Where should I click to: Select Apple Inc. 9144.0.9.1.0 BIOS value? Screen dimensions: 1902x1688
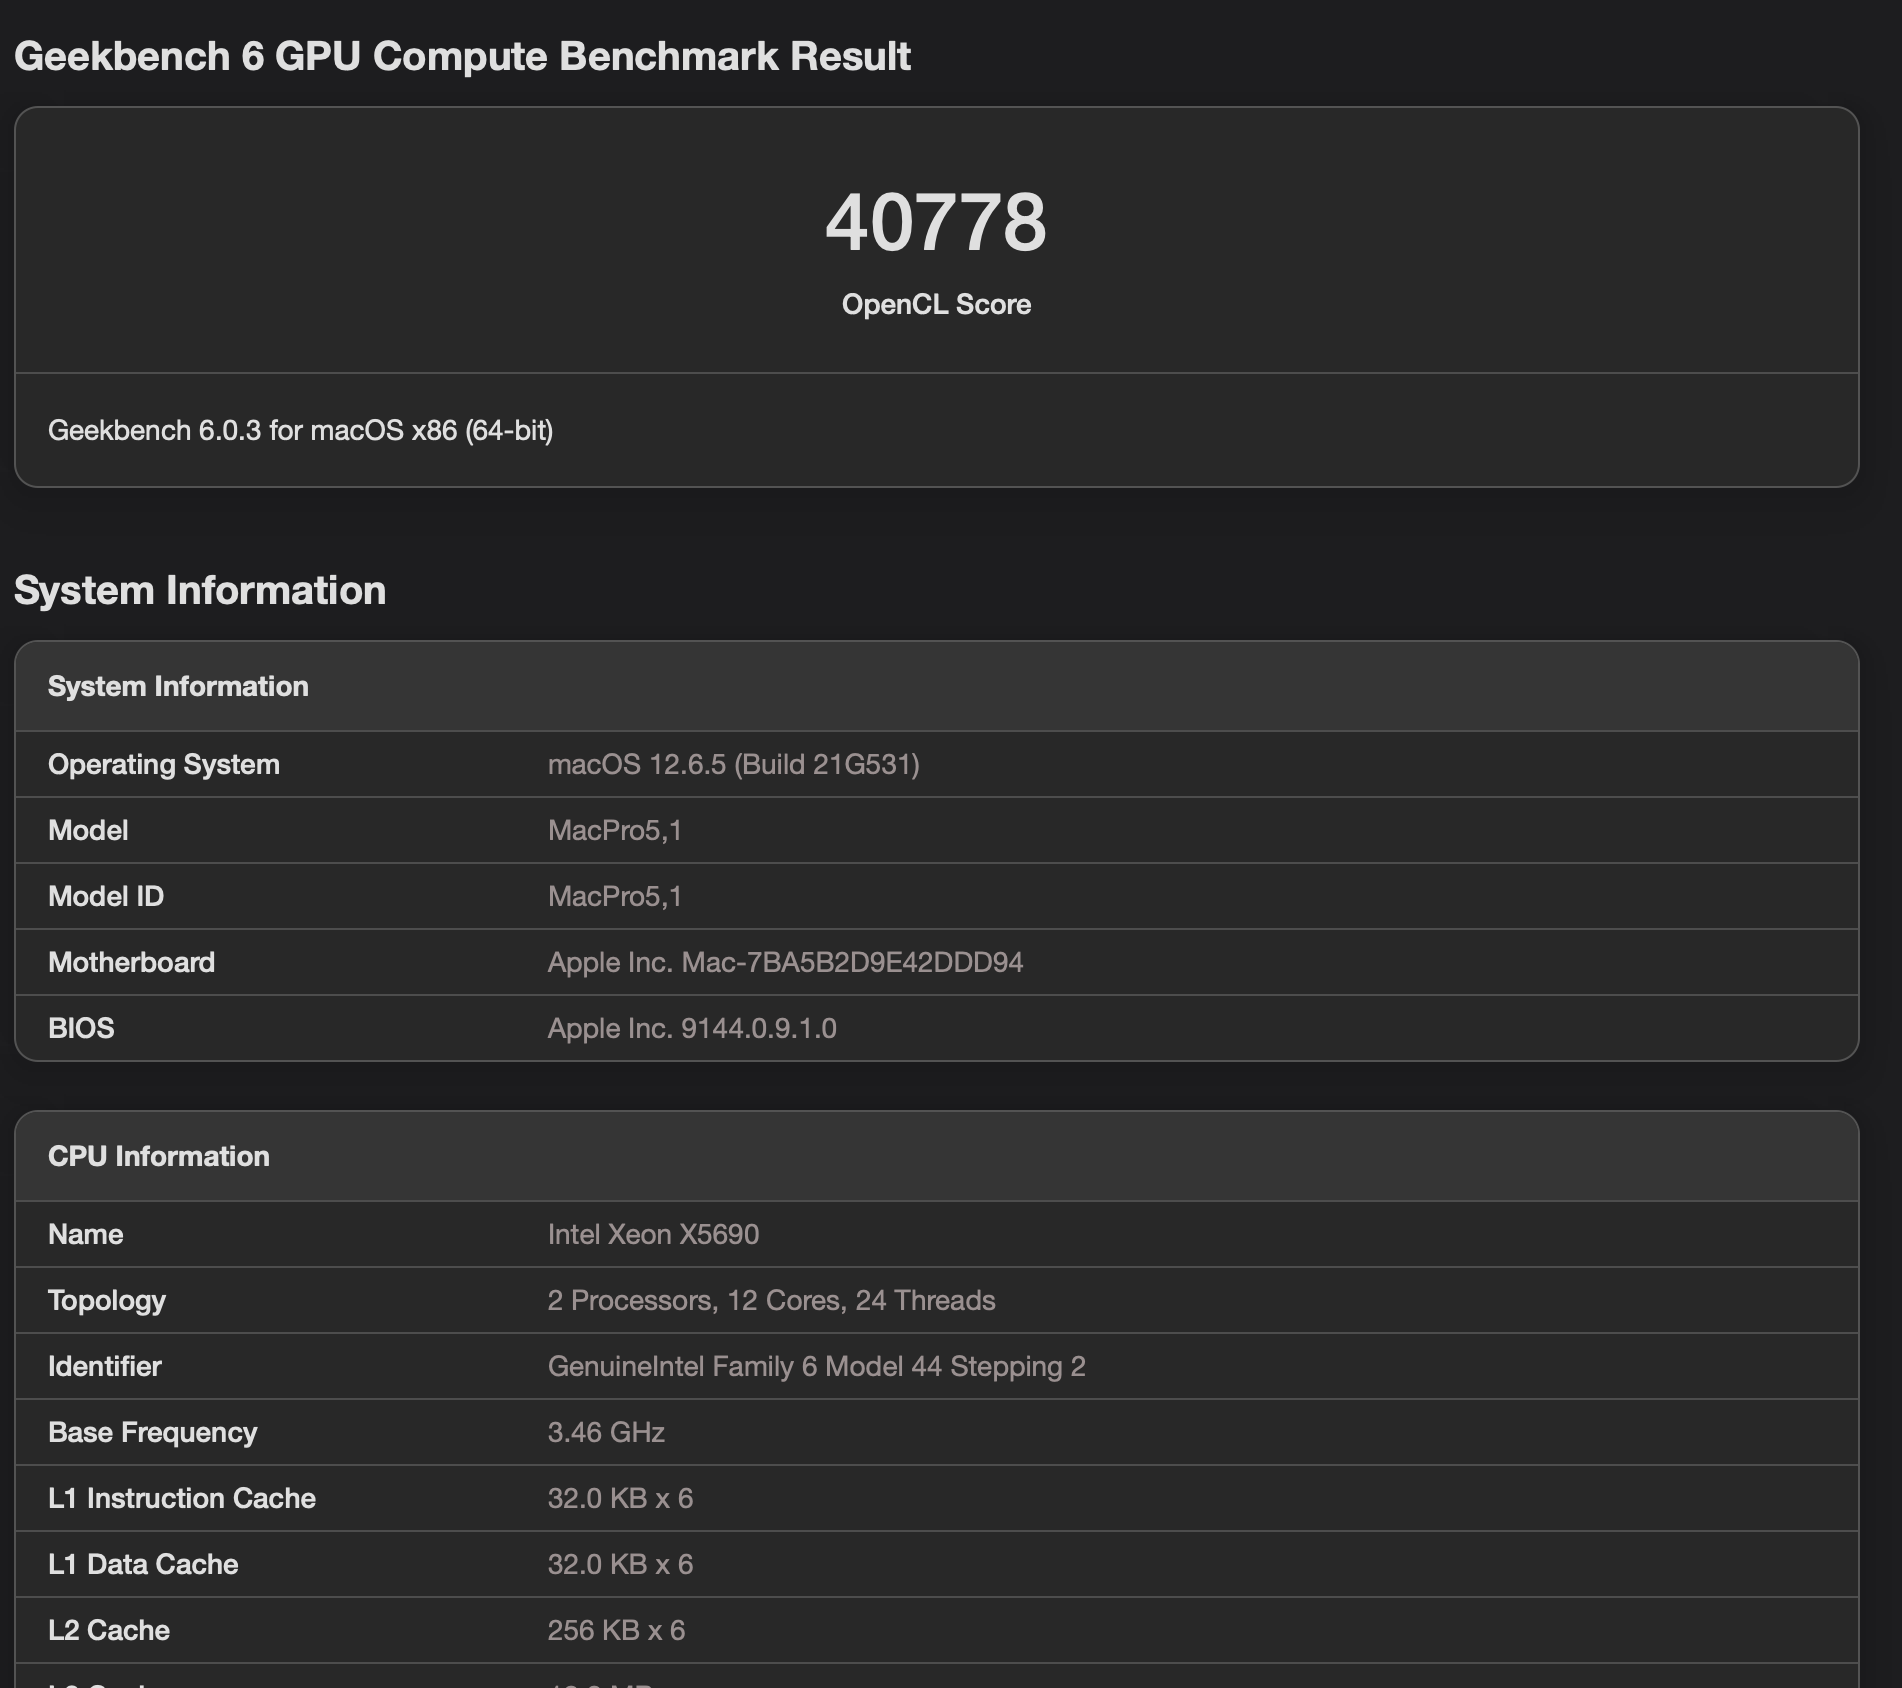tap(692, 1028)
